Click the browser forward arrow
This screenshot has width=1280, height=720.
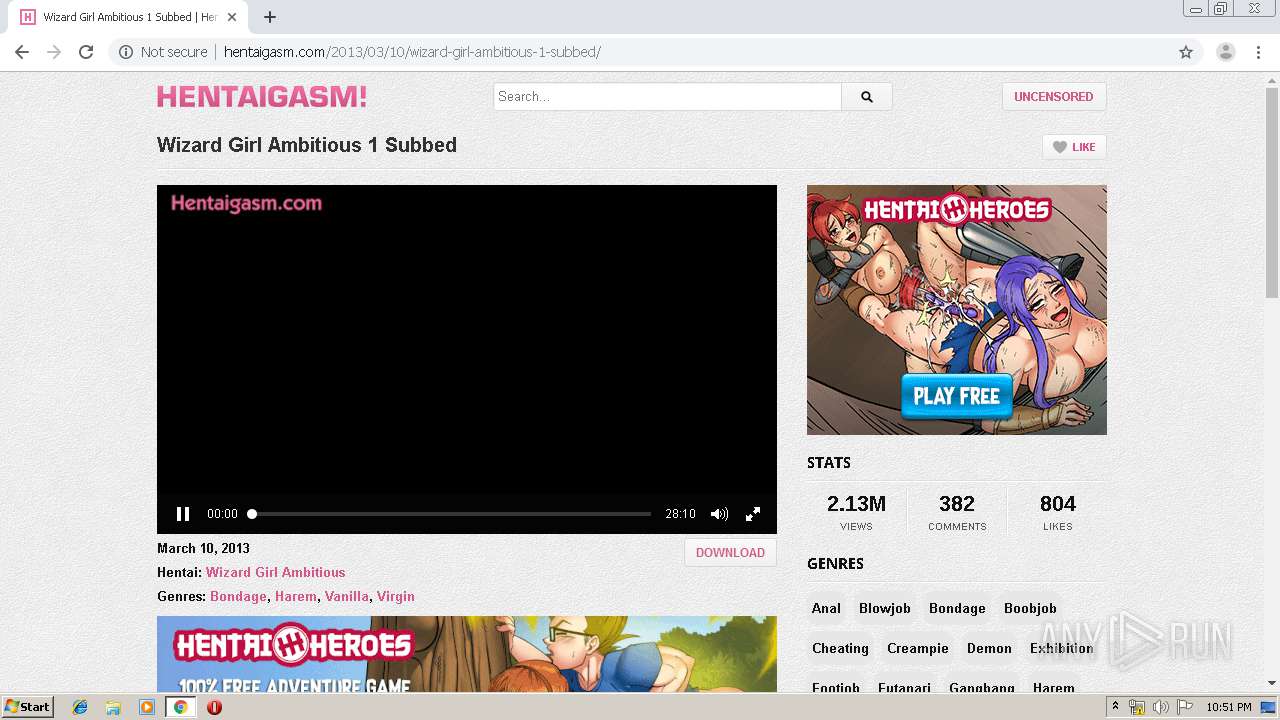54,52
